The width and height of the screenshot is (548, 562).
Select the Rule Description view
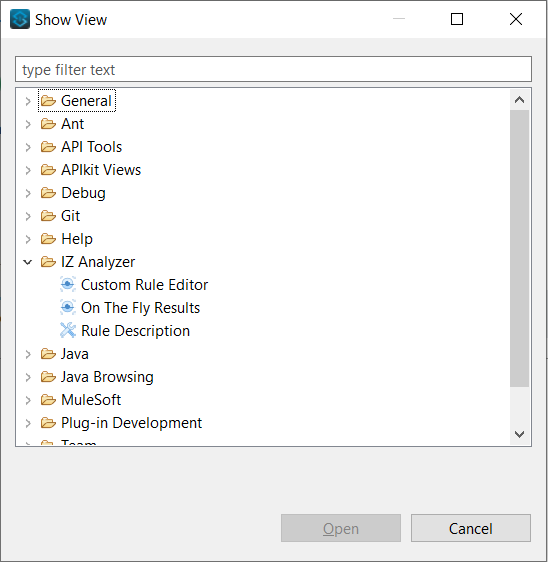click(x=135, y=331)
